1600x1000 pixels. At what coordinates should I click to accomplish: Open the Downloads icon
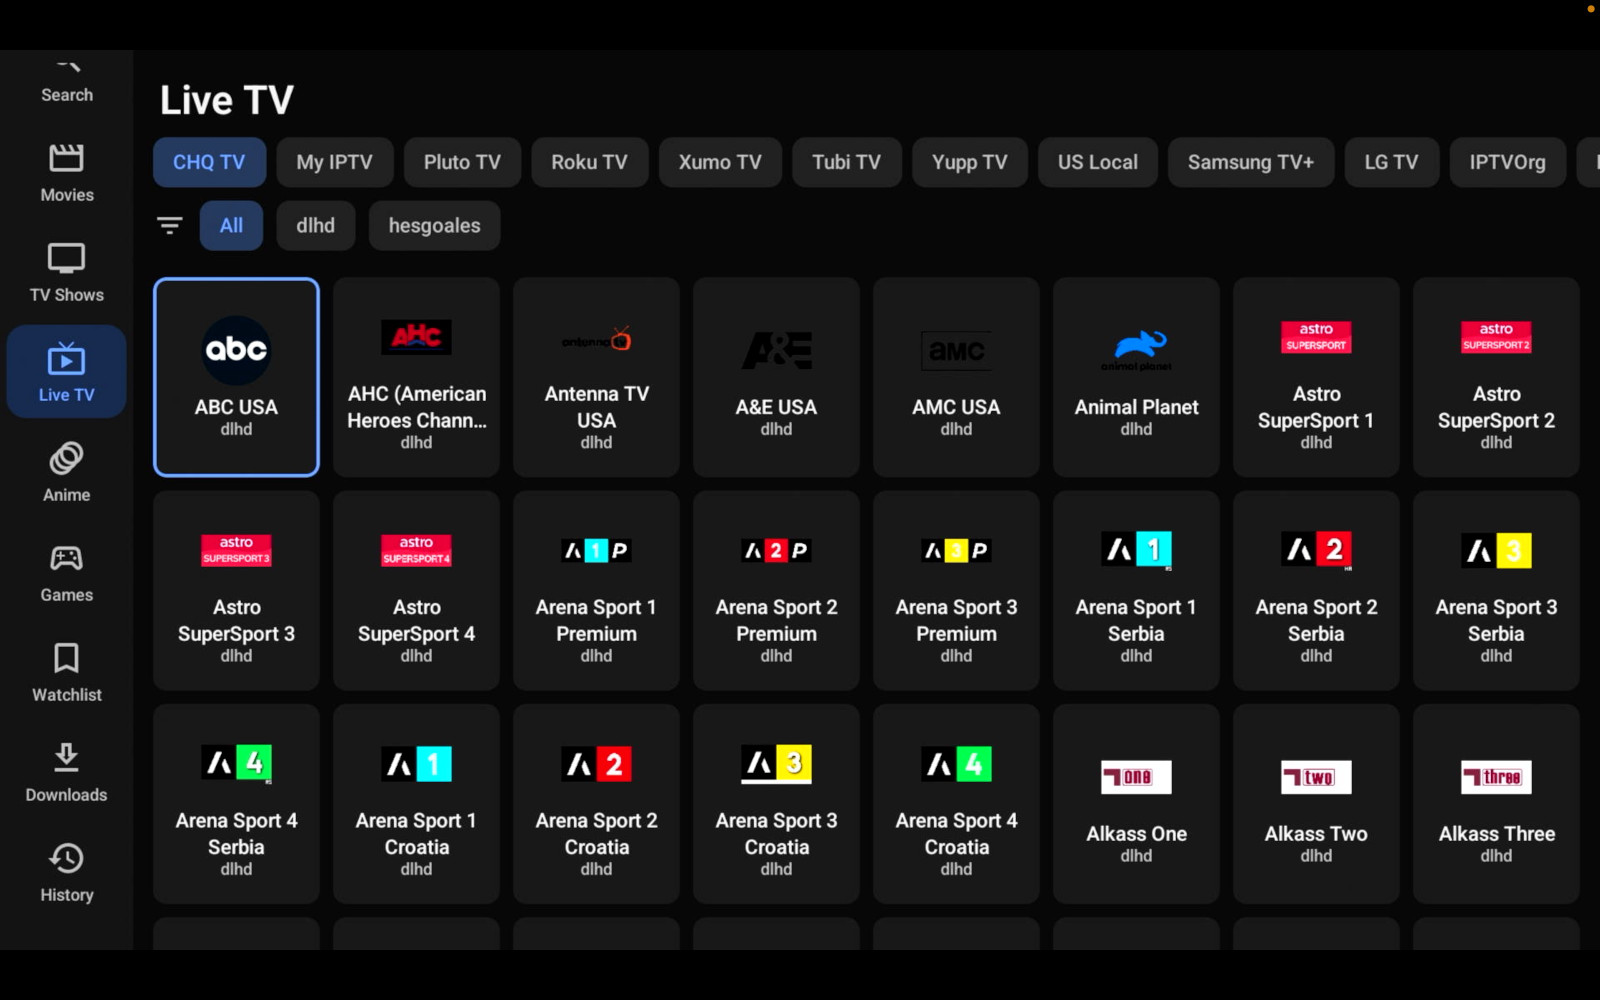[66, 758]
